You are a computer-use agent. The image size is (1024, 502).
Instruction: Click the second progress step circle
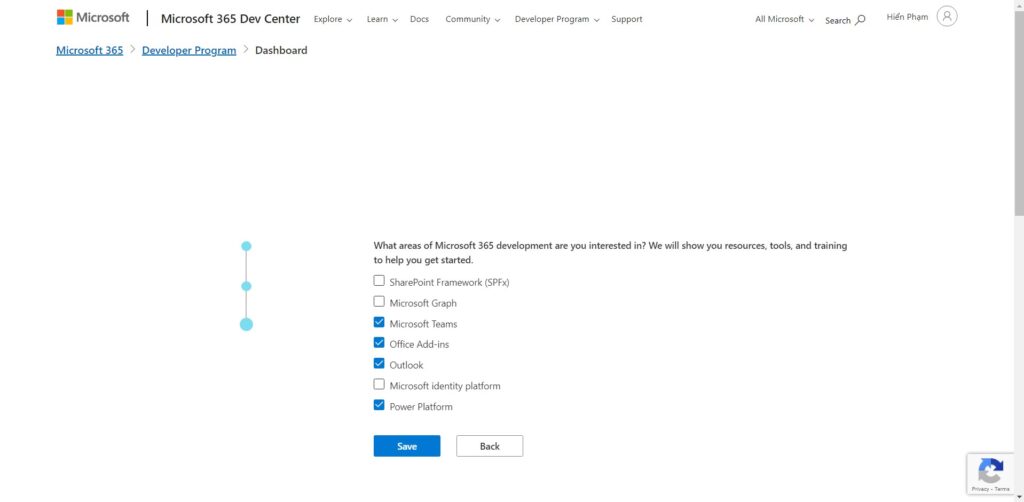pyautogui.click(x=246, y=286)
